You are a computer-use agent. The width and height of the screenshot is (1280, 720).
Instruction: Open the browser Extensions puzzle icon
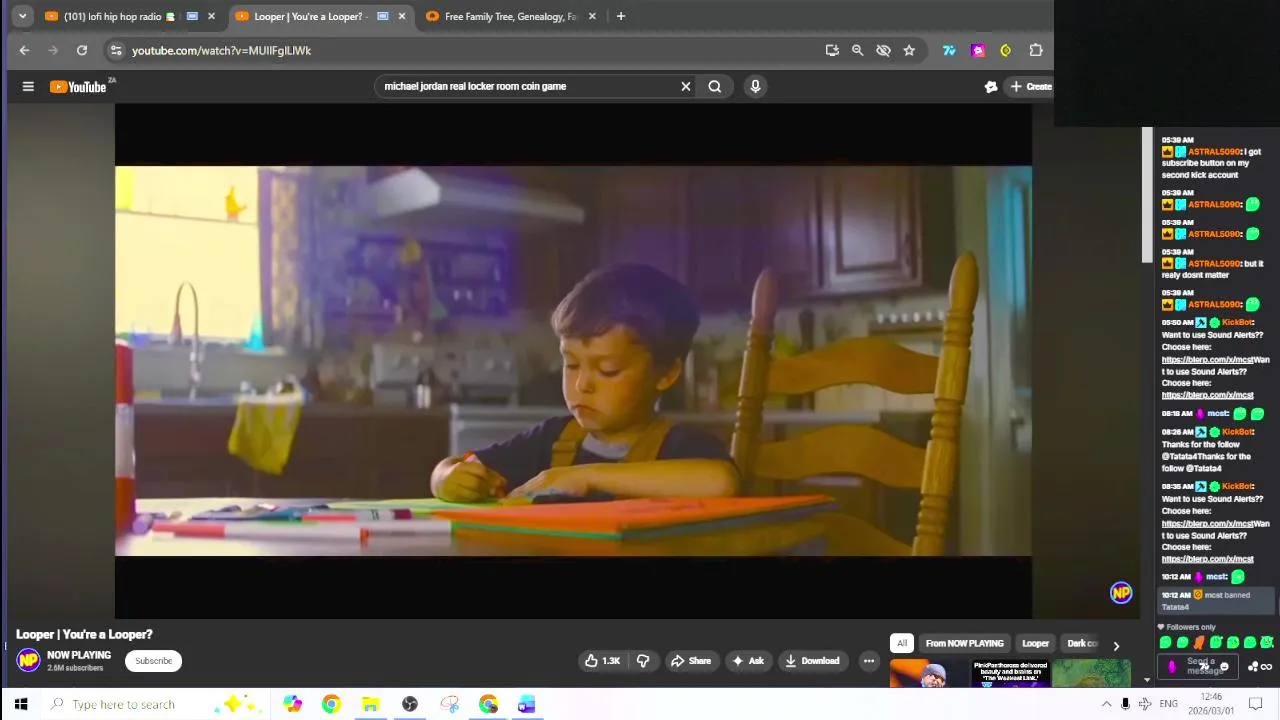1036,50
